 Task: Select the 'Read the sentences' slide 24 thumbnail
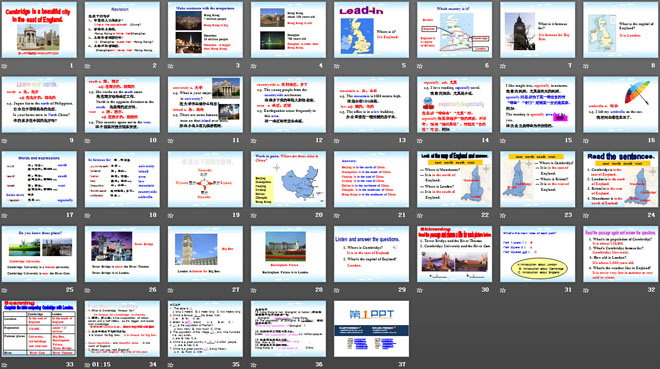tap(620, 179)
